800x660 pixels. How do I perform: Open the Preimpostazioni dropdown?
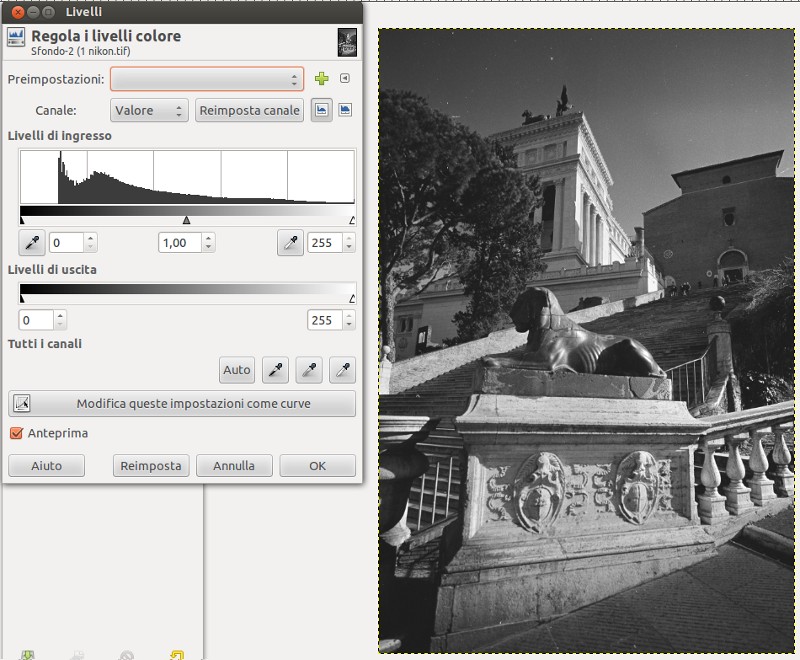point(207,79)
